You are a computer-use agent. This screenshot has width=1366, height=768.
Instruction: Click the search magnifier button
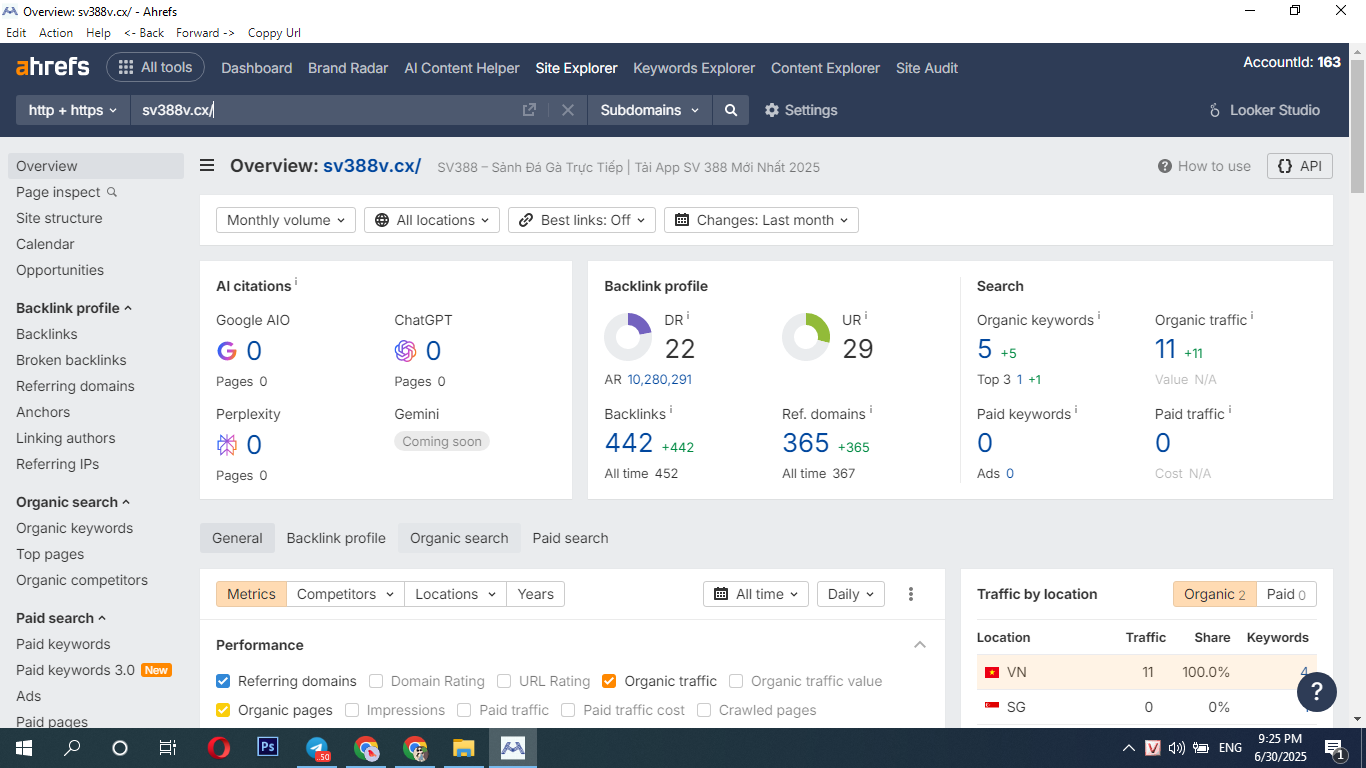(731, 110)
